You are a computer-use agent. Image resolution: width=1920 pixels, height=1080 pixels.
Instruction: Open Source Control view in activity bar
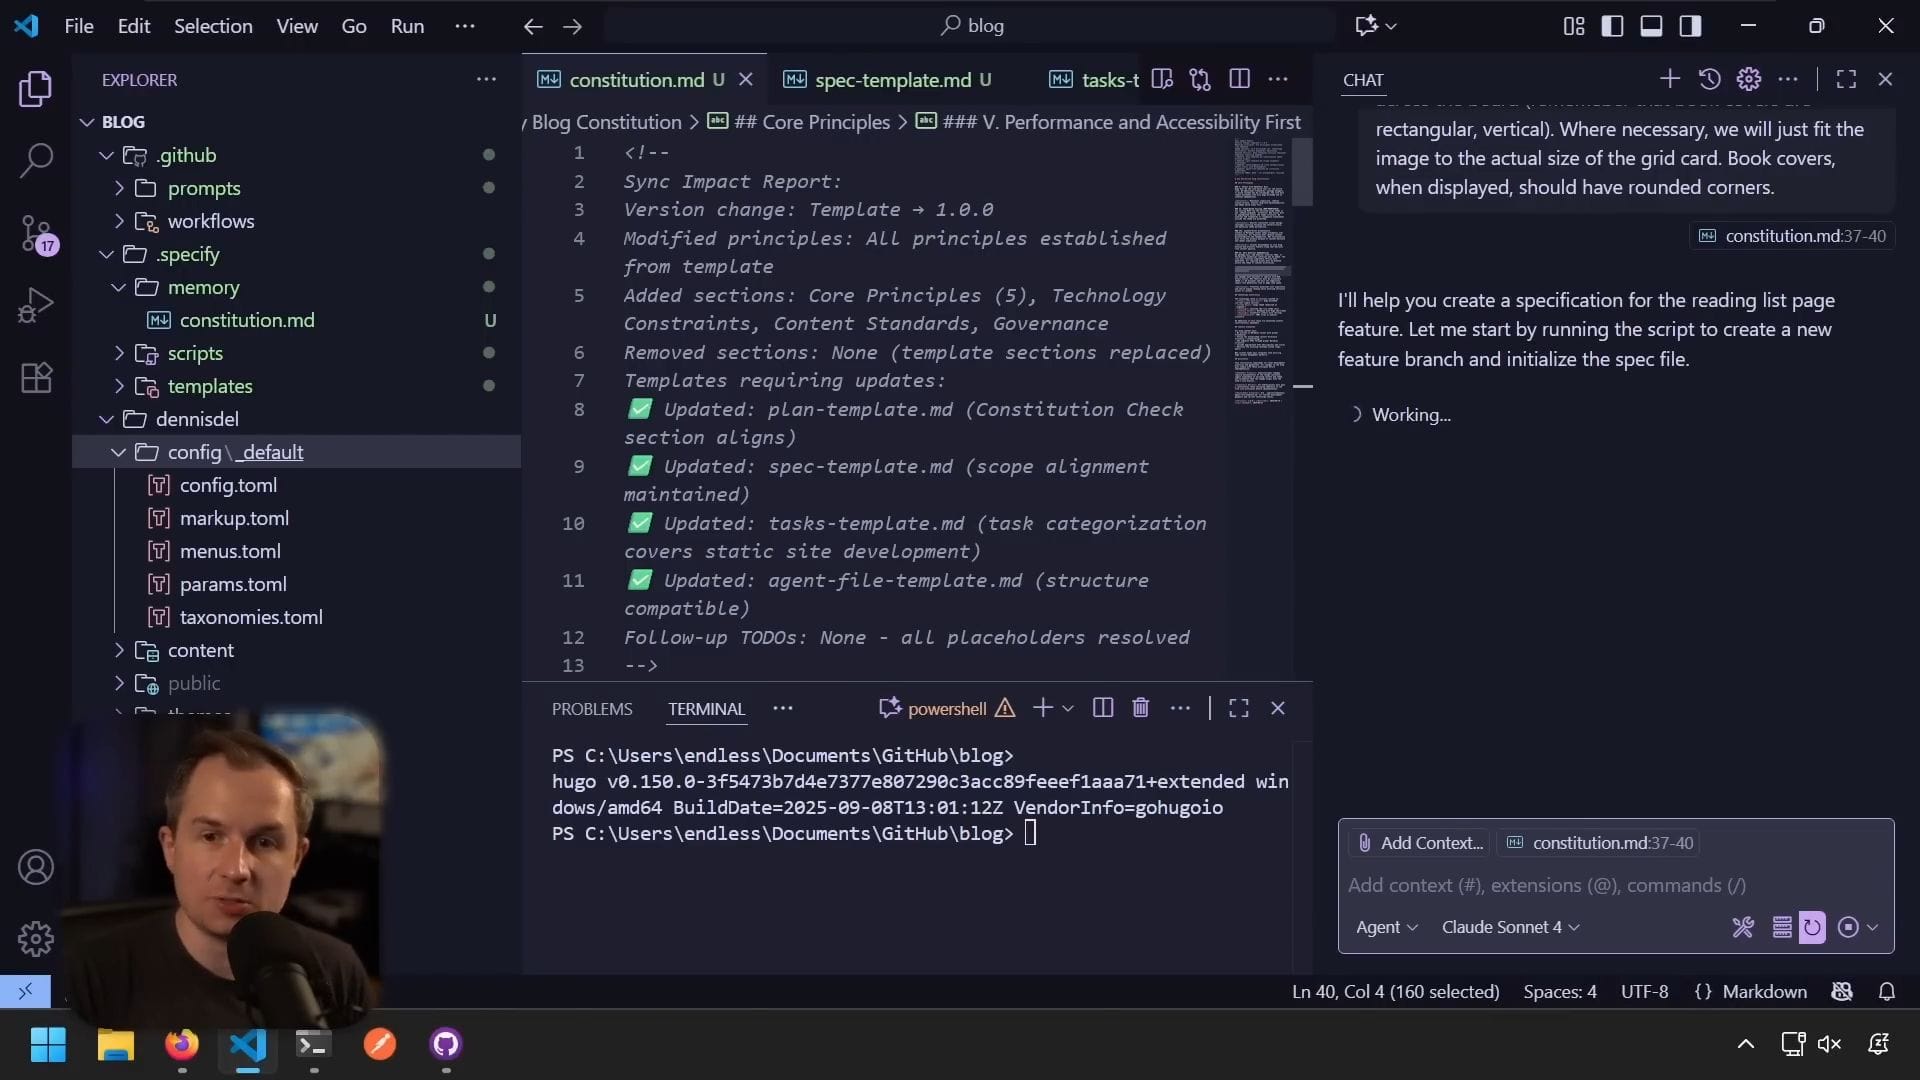[36, 234]
